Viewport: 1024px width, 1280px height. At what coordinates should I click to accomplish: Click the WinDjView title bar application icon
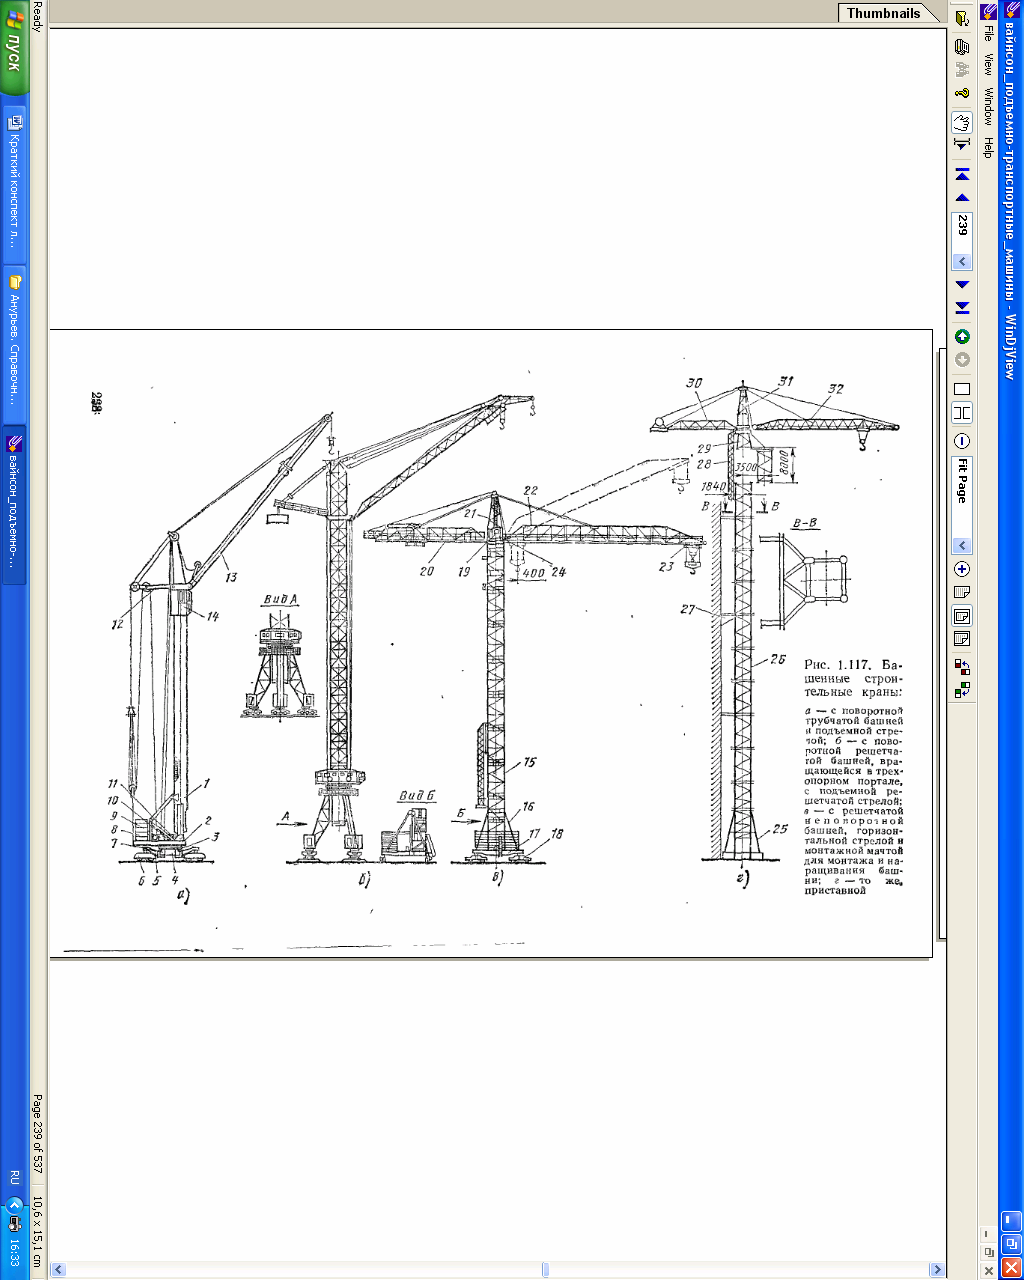click(x=1010, y=10)
